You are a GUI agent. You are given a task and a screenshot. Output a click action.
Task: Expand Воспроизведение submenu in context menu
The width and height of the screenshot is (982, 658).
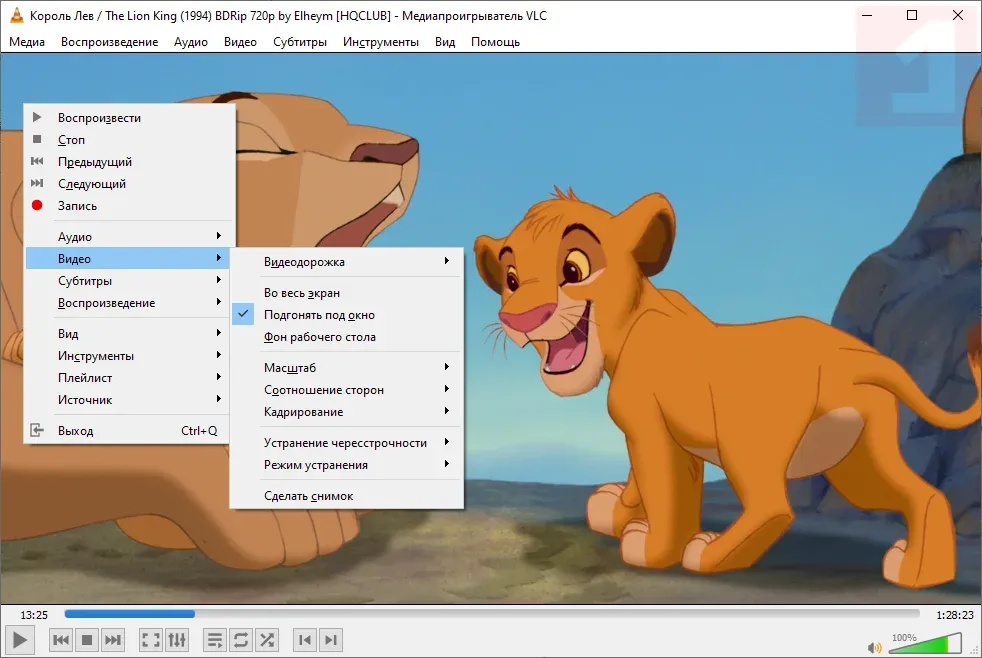[129, 302]
